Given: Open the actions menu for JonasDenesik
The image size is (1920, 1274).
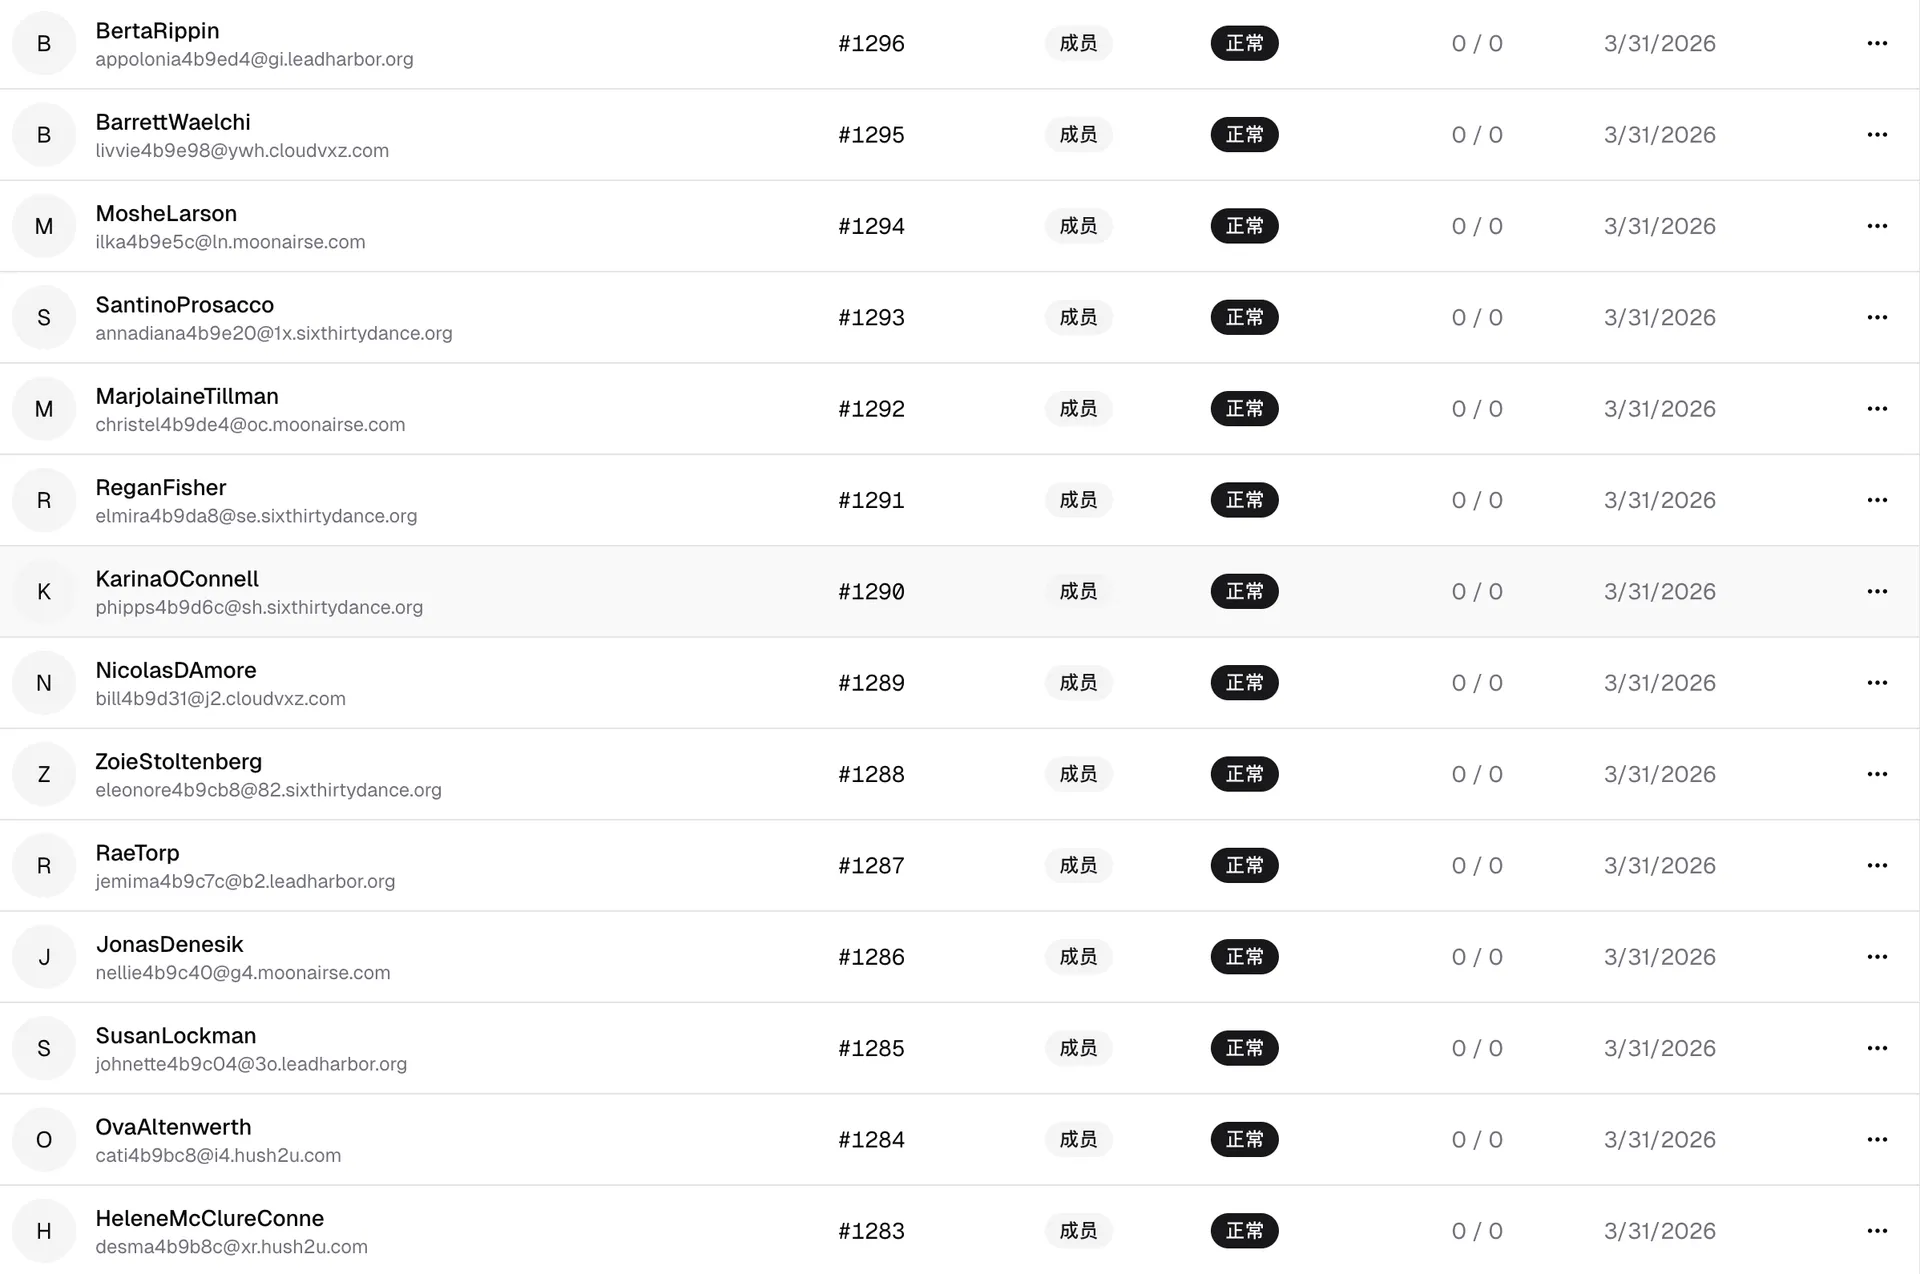Looking at the screenshot, I should (x=1877, y=957).
